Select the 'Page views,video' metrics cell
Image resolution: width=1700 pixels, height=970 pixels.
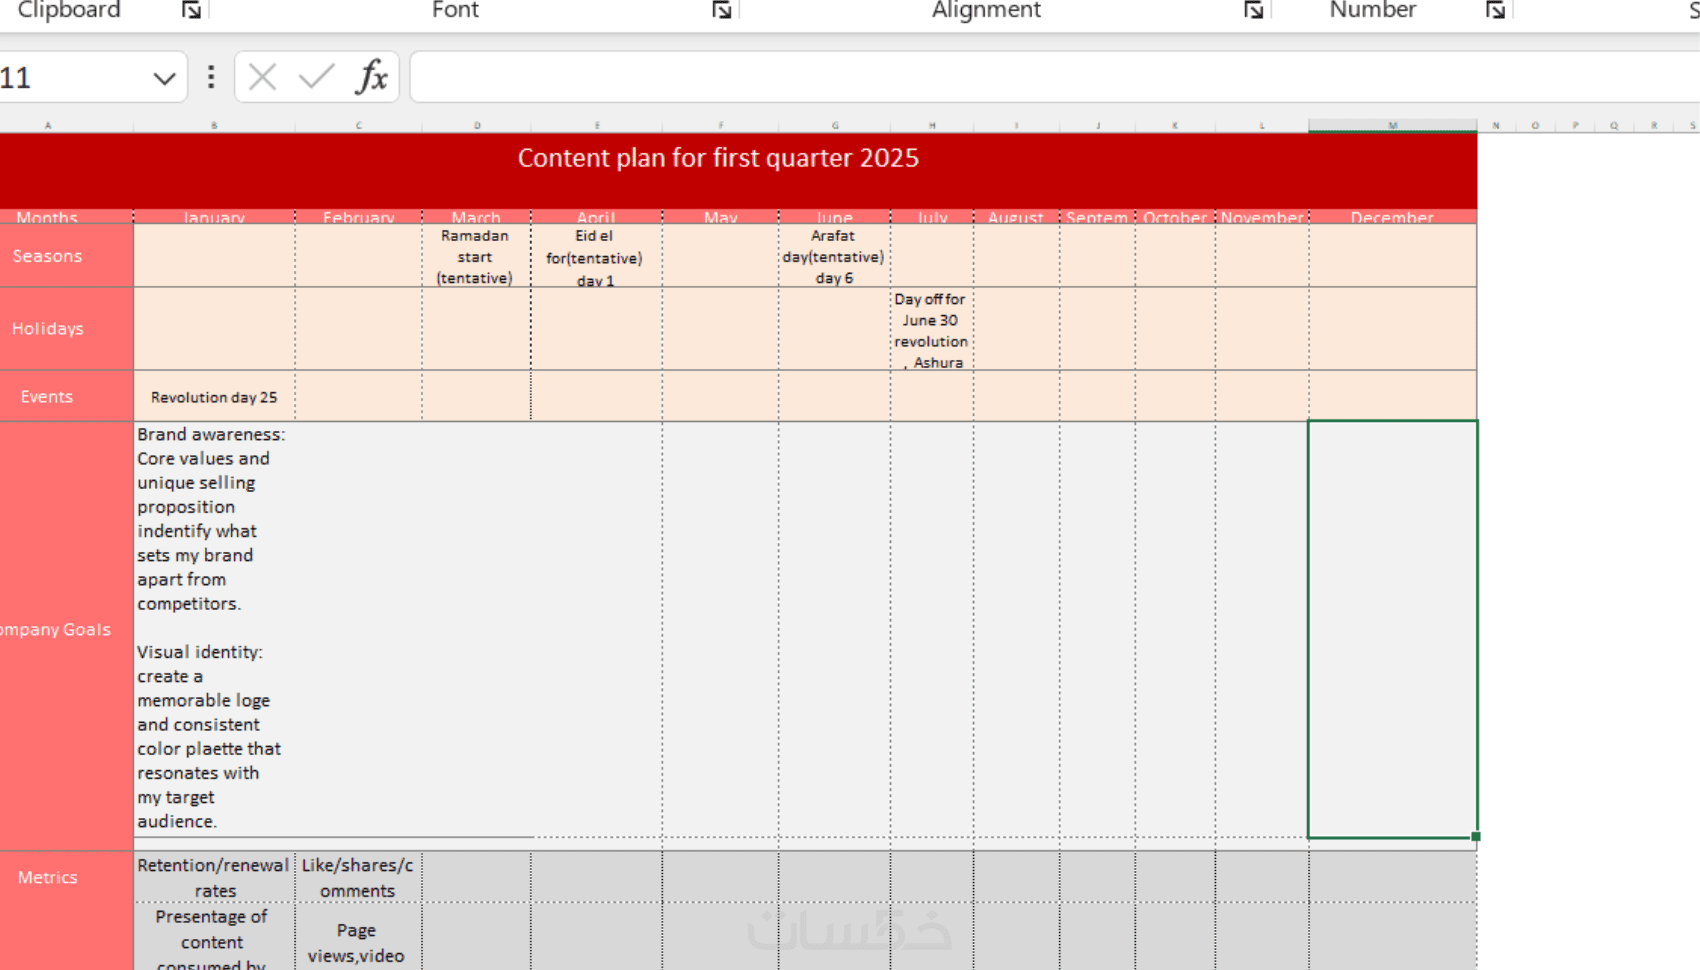(x=358, y=937)
